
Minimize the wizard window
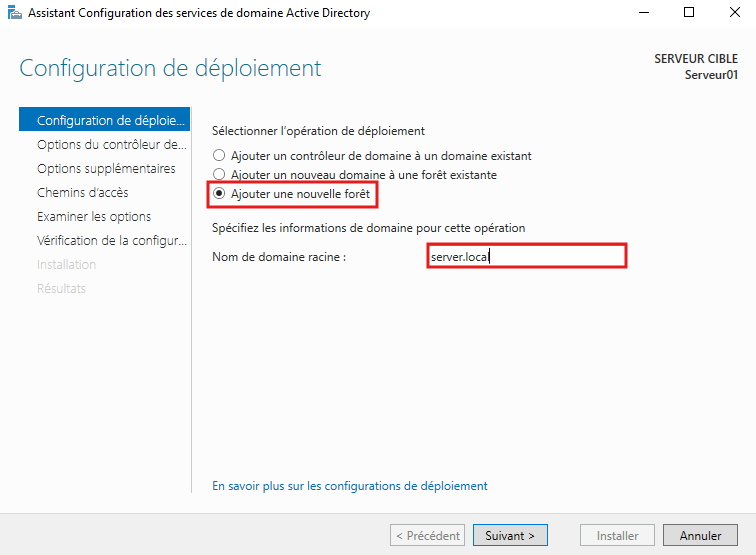pyautogui.click(x=642, y=13)
